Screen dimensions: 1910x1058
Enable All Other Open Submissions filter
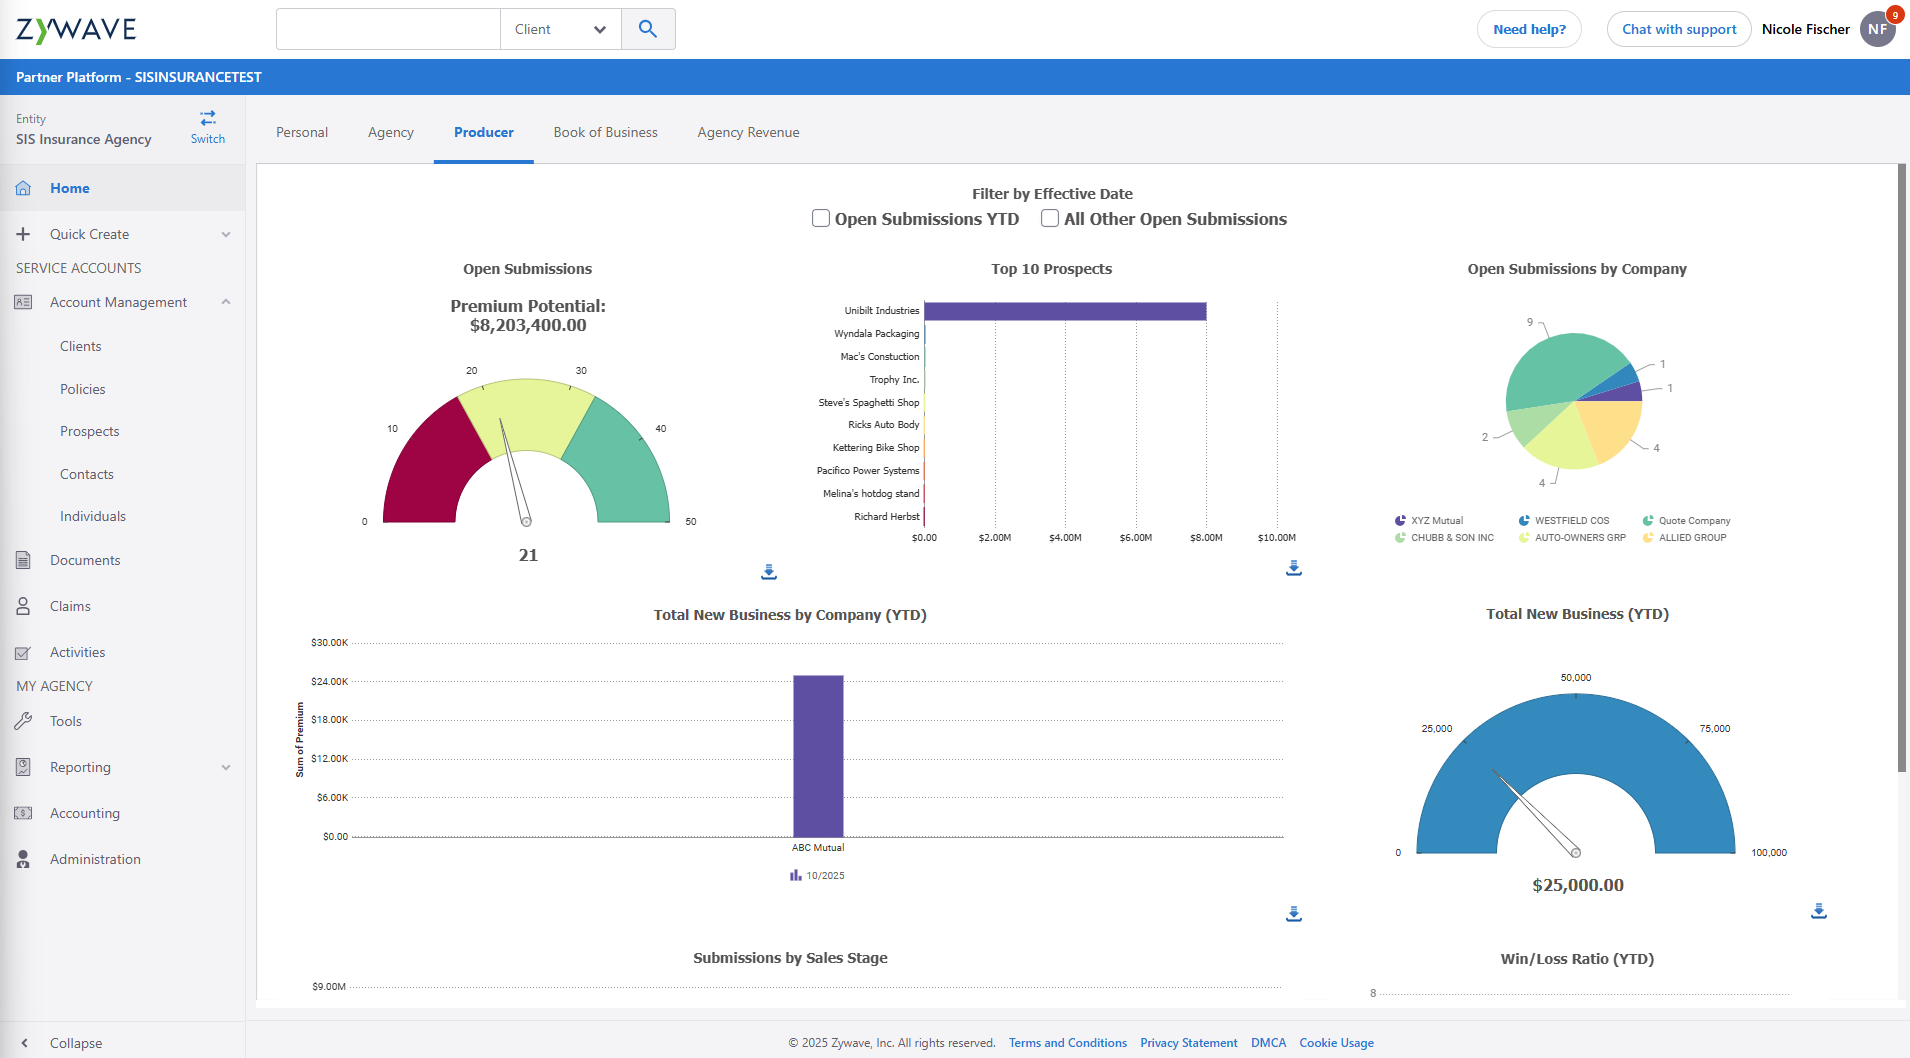tap(1050, 218)
